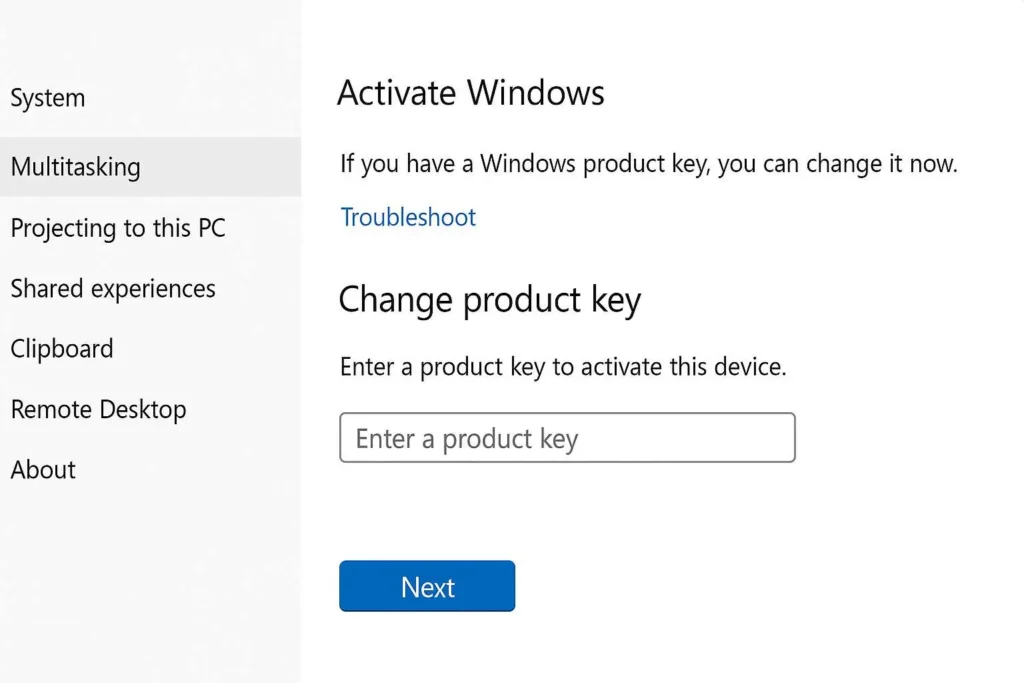View the Shared experiences settings

click(112, 289)
